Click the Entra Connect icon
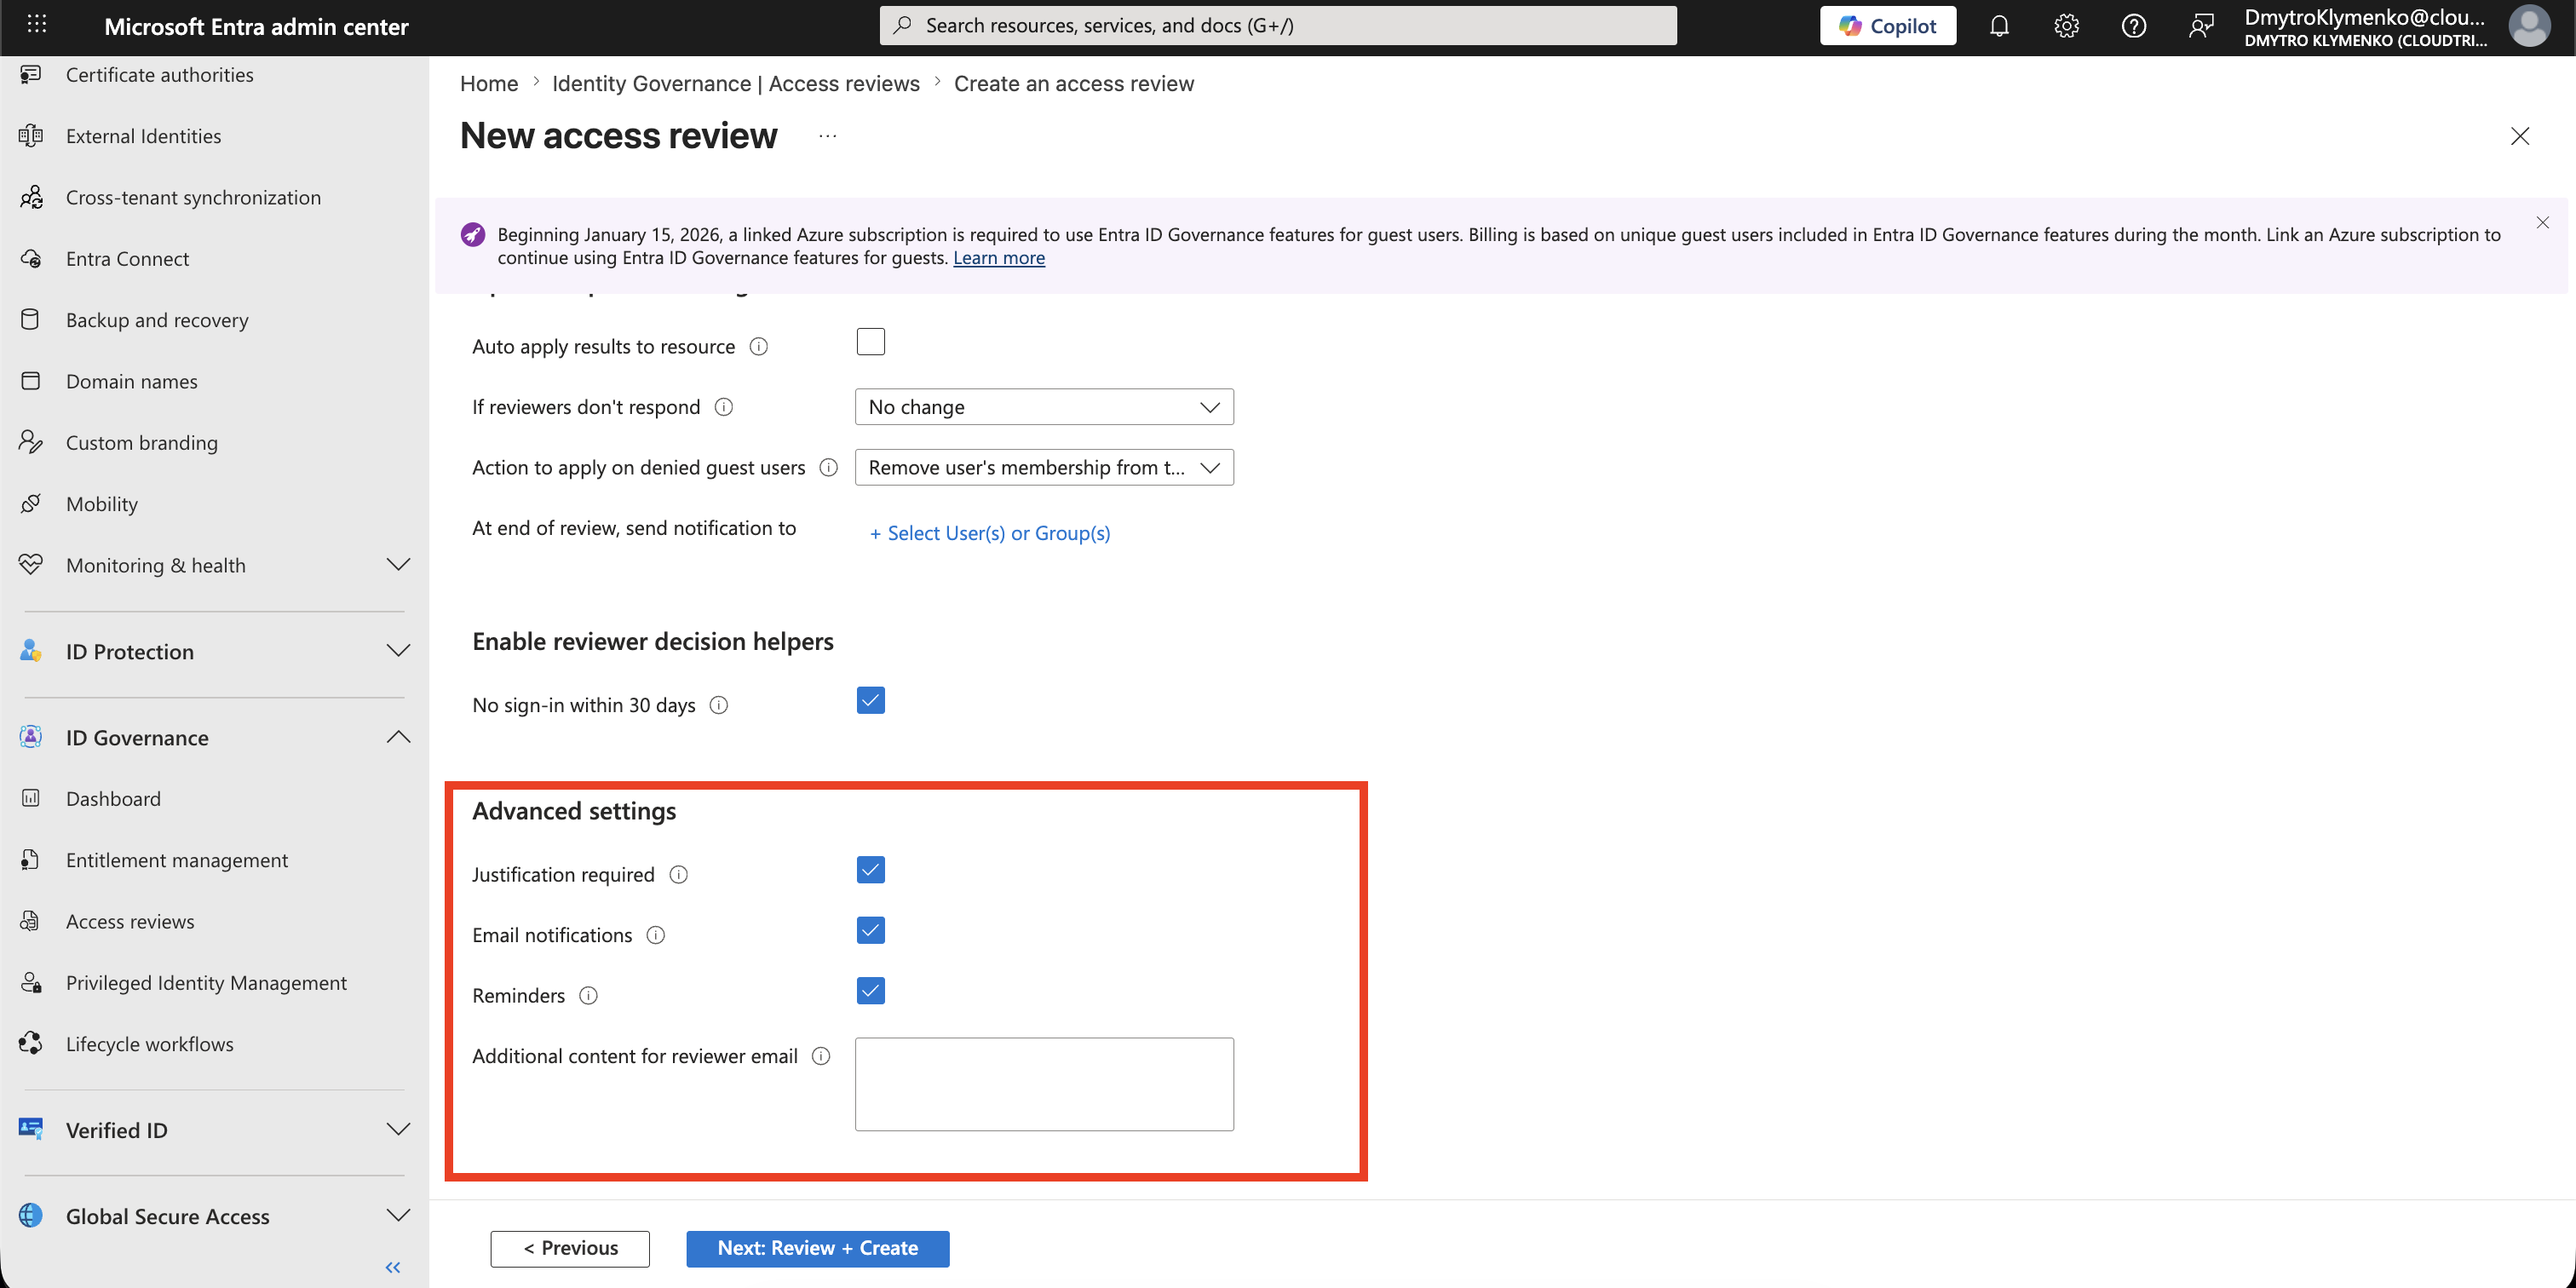 click(x=31, y=258)
